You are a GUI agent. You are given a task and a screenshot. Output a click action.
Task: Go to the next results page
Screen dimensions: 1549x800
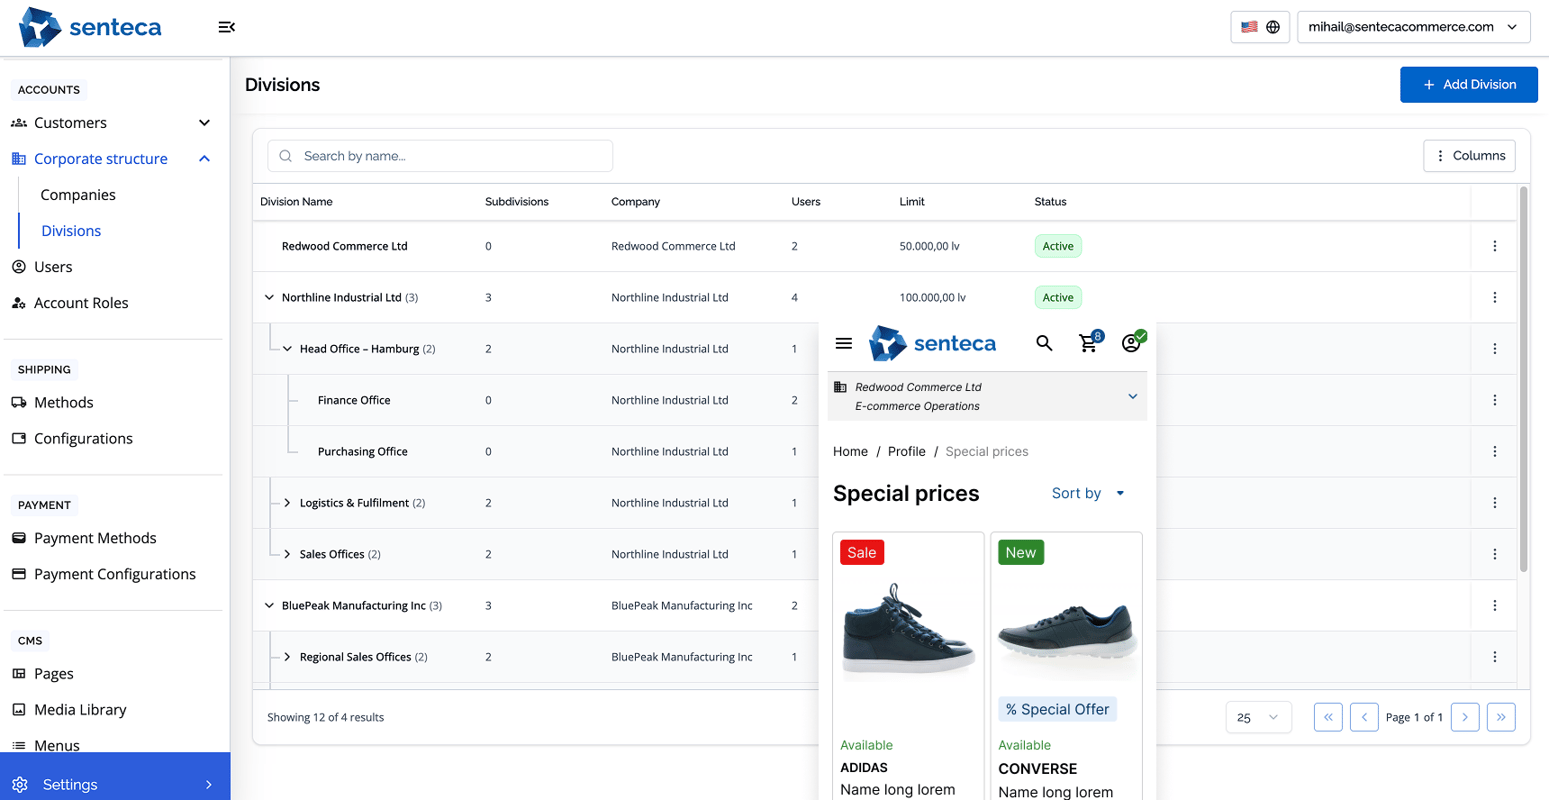pyautogui.click(x=1464, y=717)
